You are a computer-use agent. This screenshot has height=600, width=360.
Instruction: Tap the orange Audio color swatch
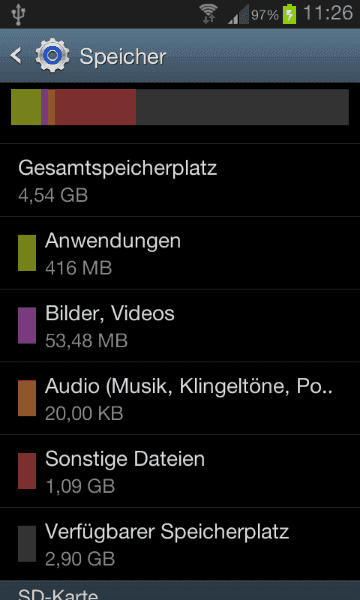point(27,398)
